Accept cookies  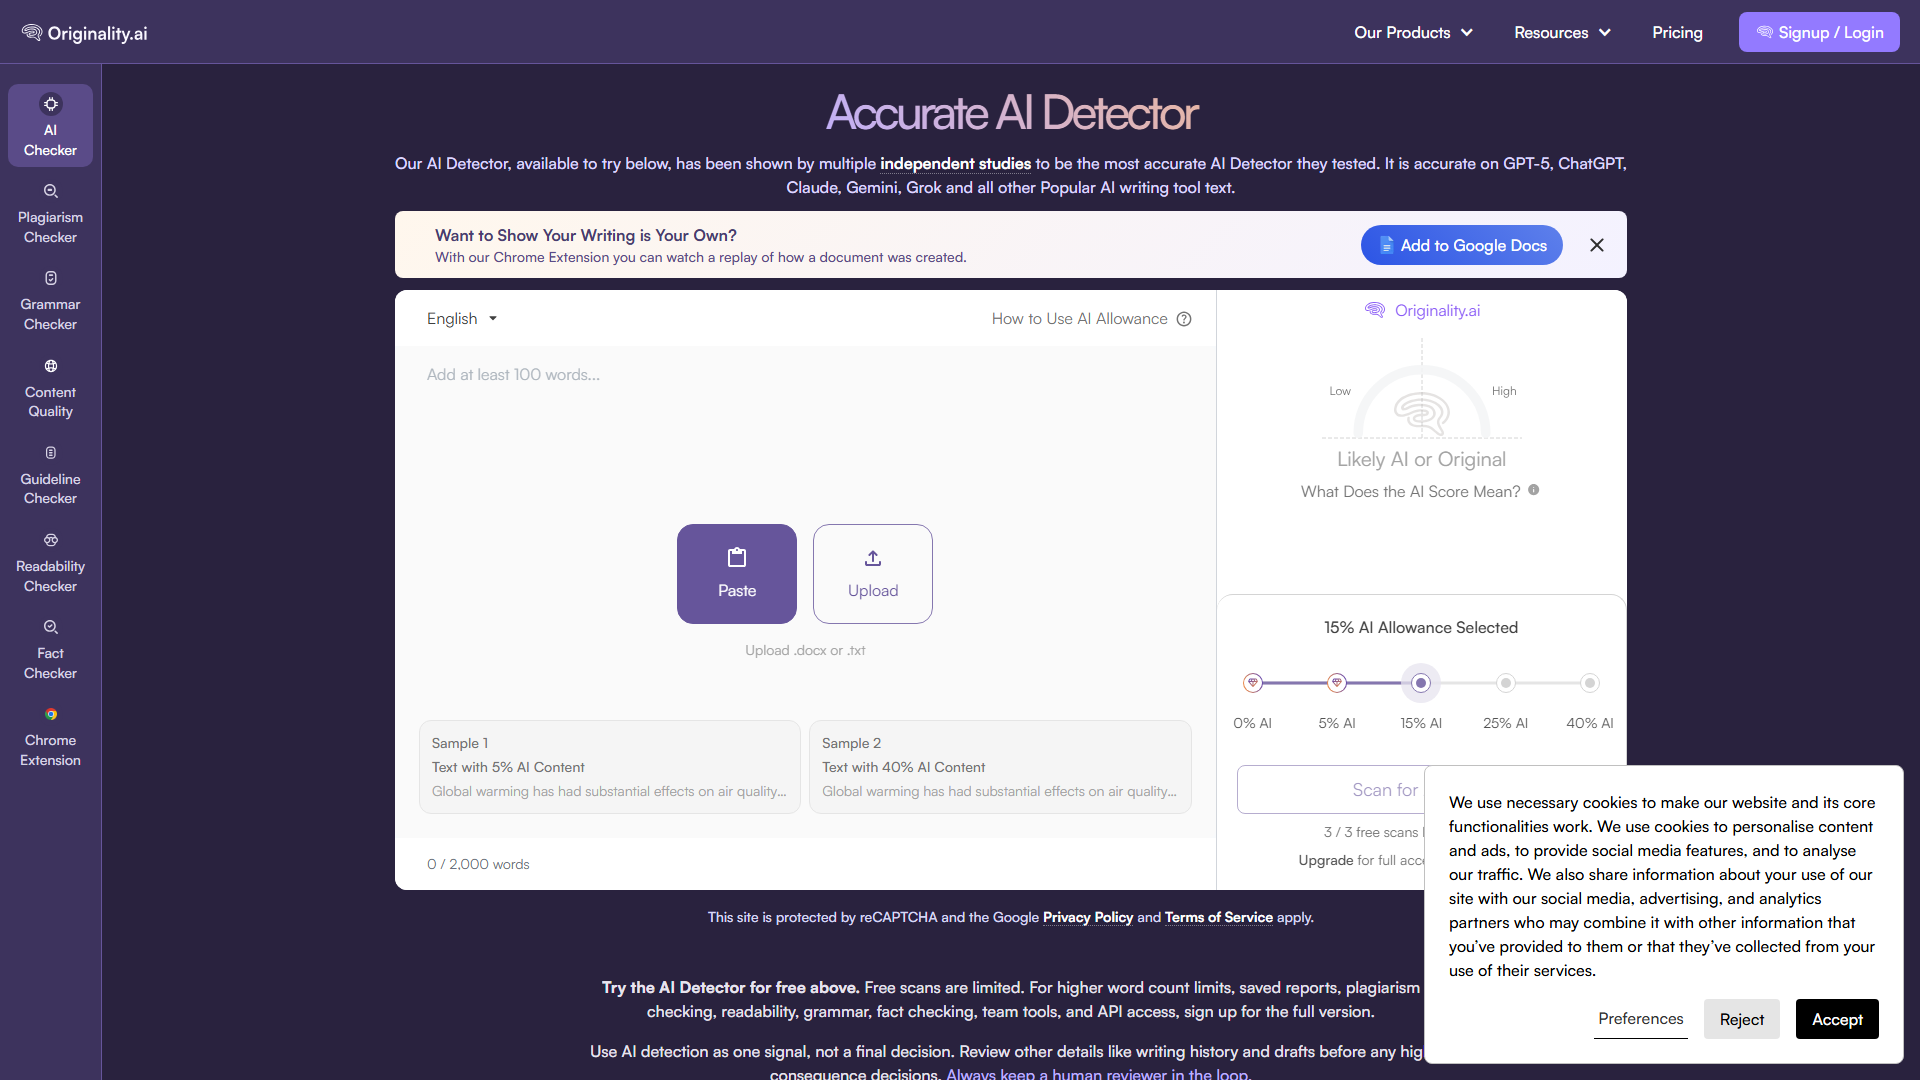(1837, 1019)
